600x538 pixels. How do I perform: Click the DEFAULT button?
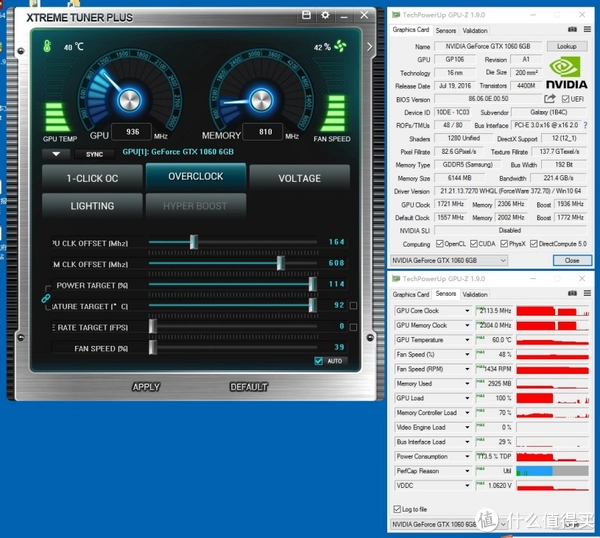click(249, 387)
